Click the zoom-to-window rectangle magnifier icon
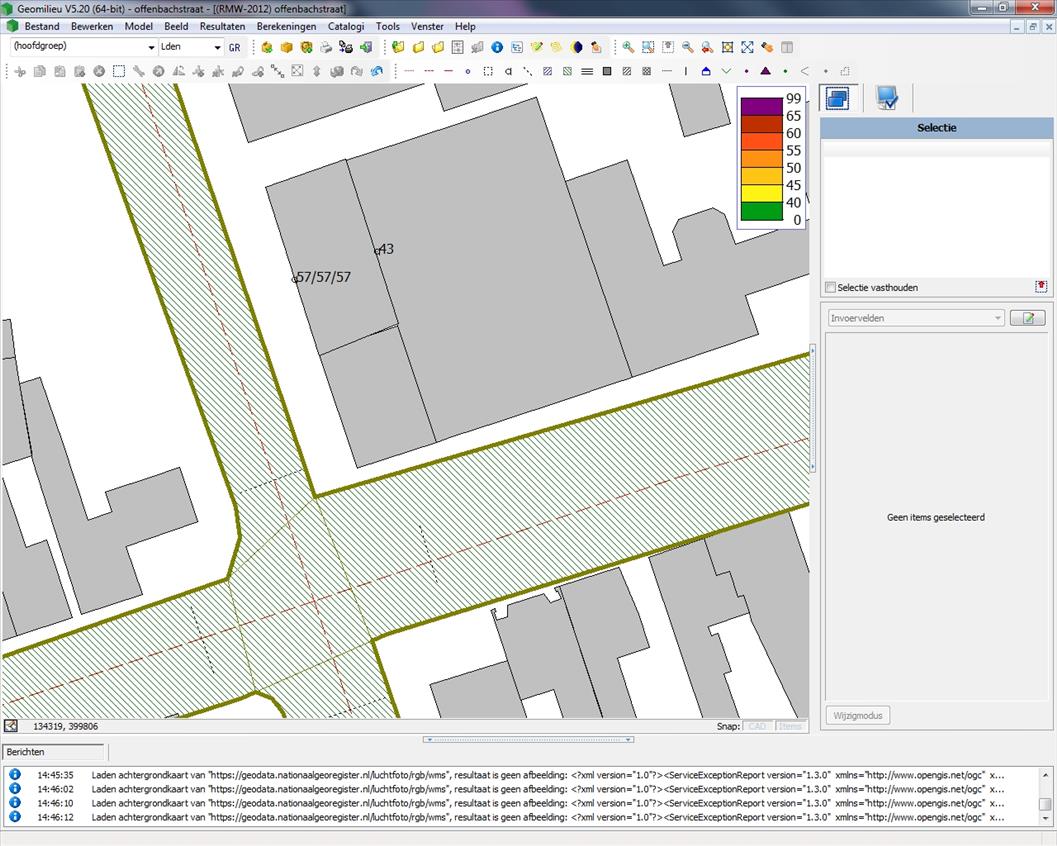 tap(648, 47)
